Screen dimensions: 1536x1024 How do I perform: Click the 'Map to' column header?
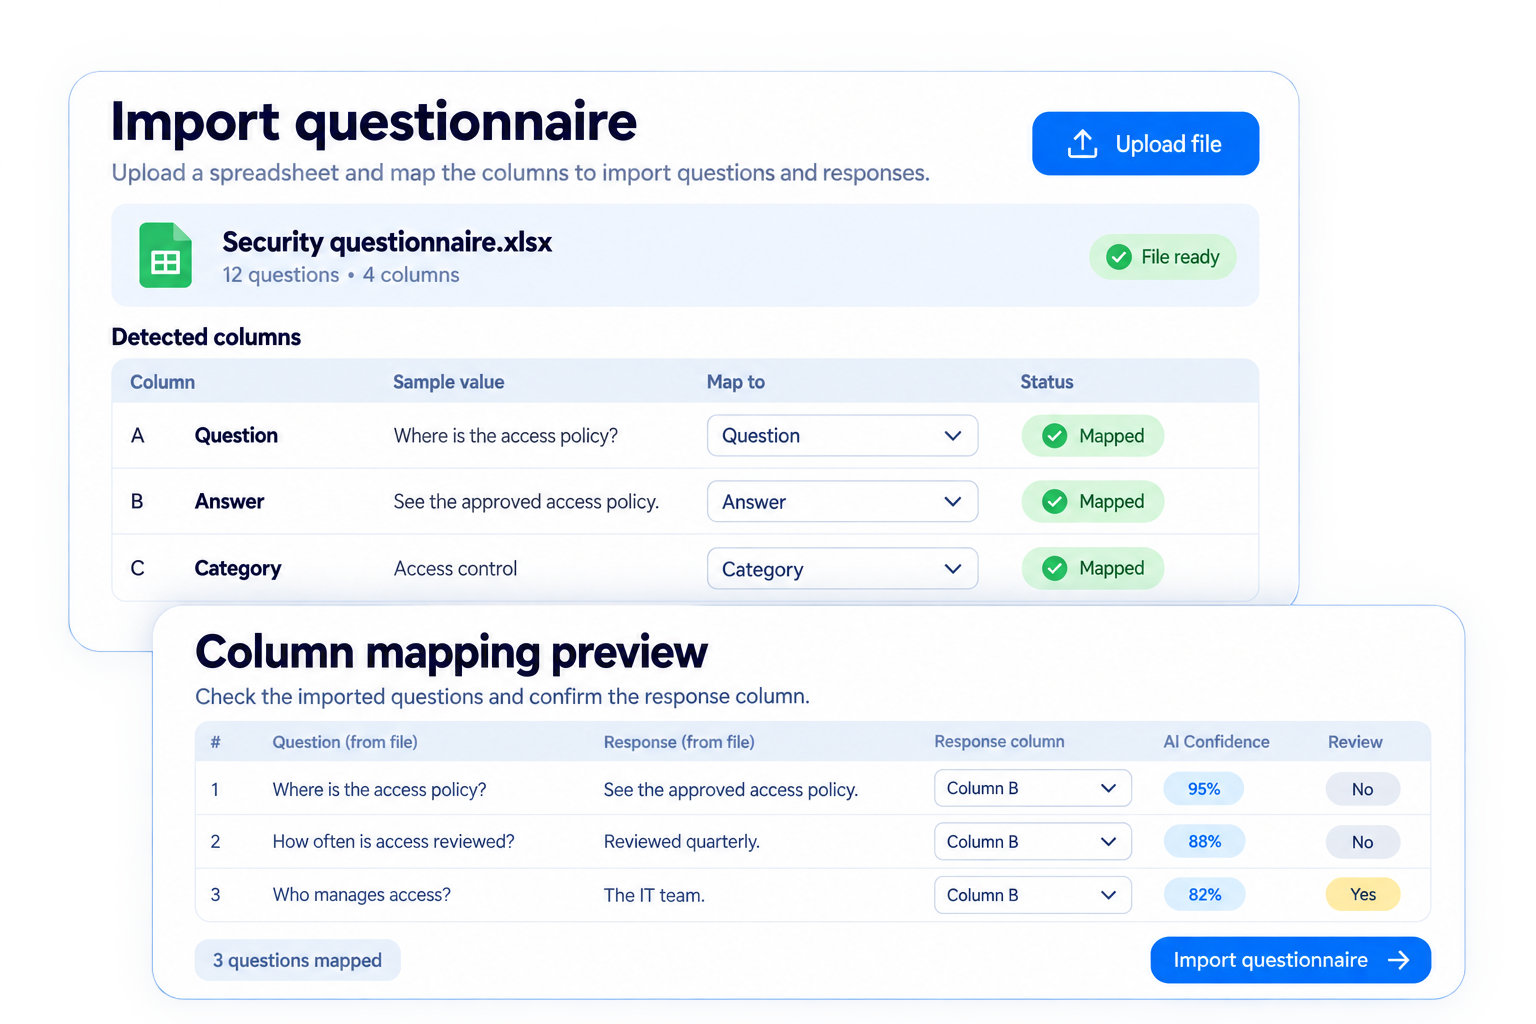(736, 382)
